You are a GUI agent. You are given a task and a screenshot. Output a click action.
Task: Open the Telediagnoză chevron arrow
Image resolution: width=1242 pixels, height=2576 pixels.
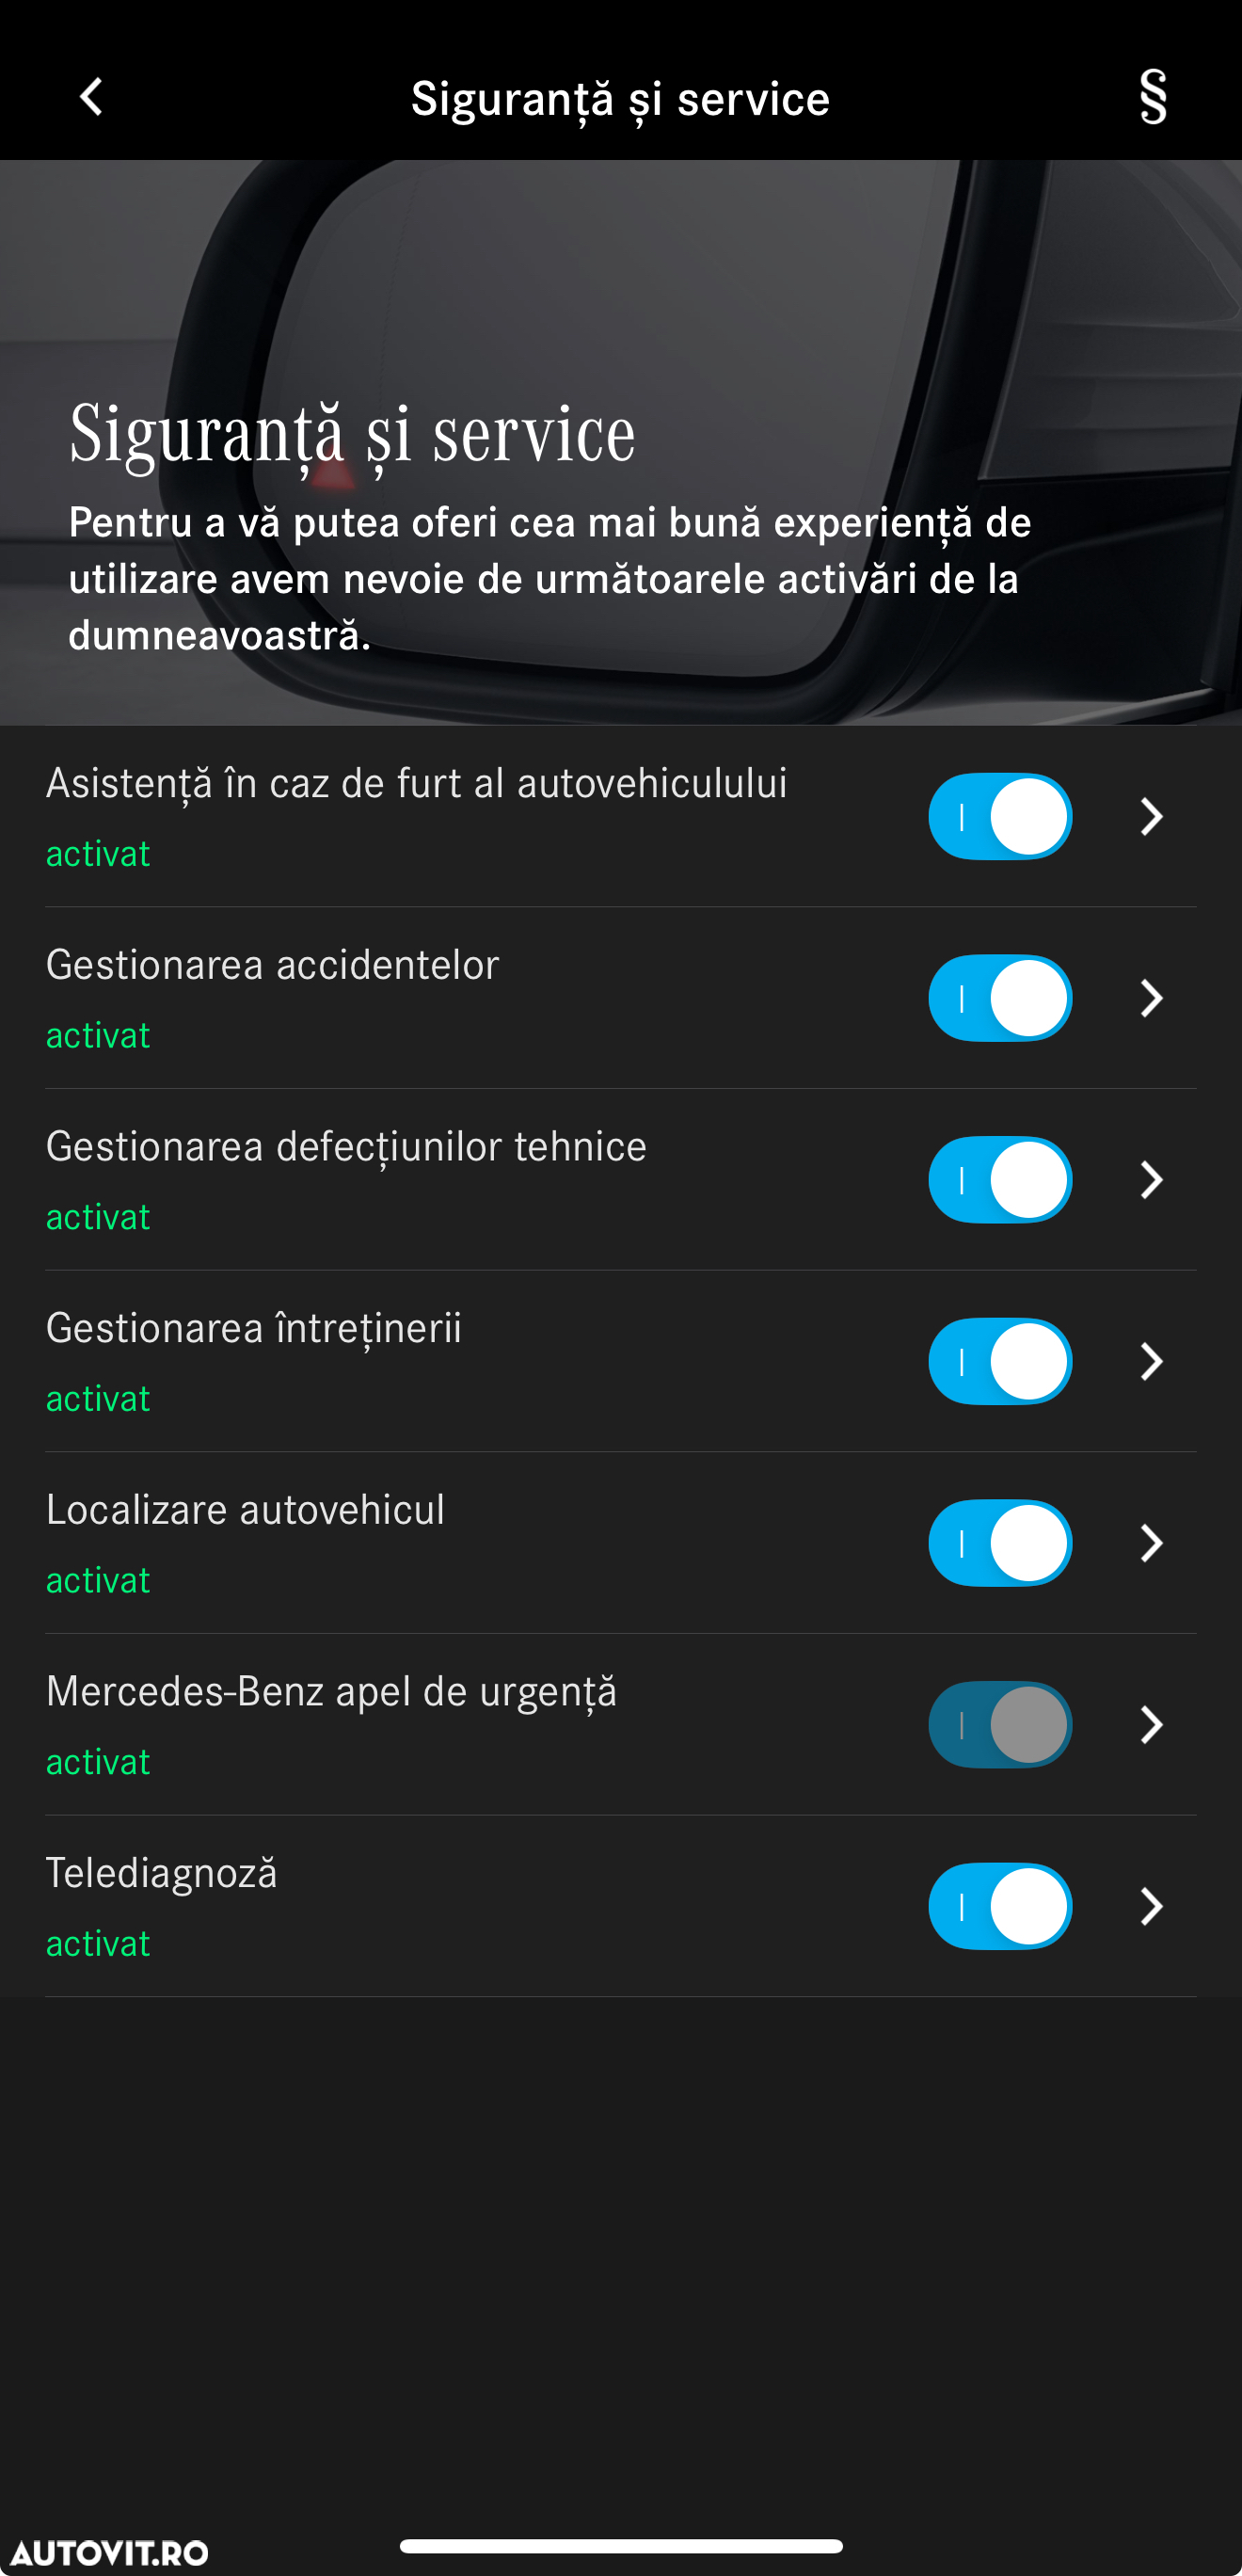(x=1152, y=1906)
